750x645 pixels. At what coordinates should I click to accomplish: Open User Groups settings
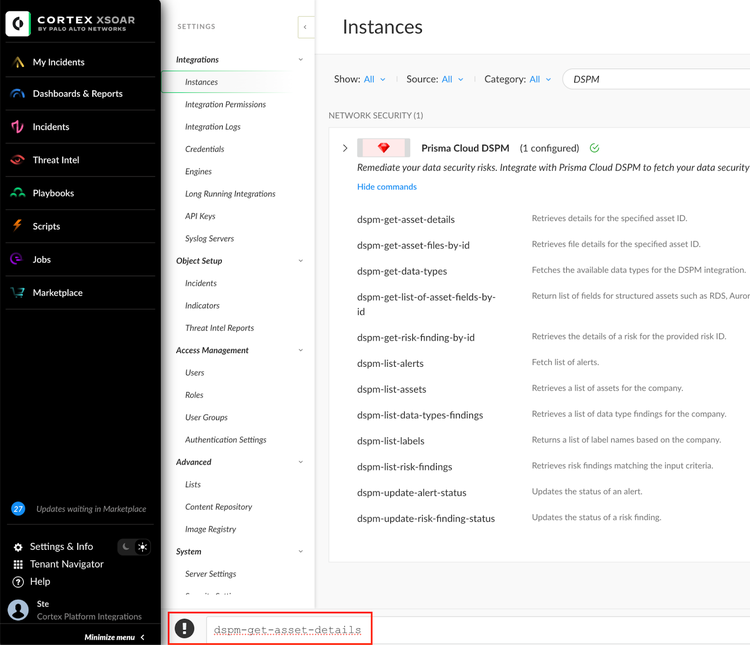pyautogui.click(x=206, y=418)
